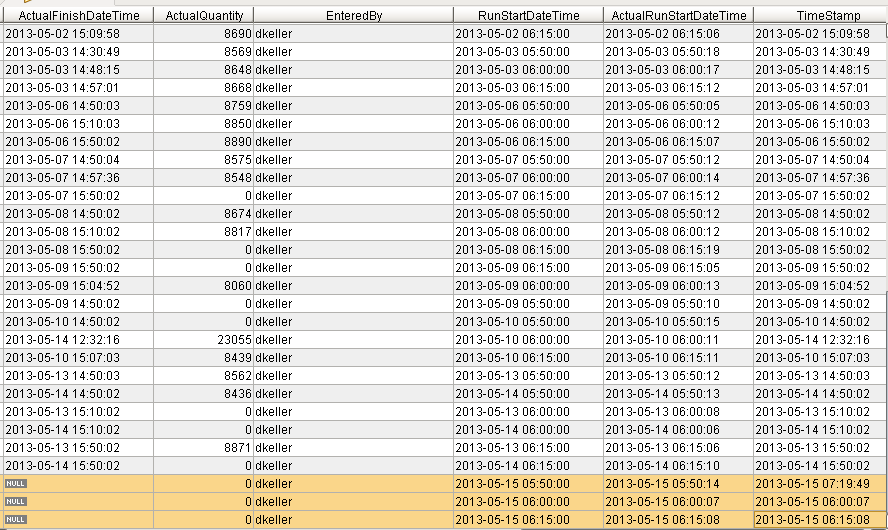Select quantity cell 8569
This screenshot has height=530, width=888.
click(x=203, y=52)
